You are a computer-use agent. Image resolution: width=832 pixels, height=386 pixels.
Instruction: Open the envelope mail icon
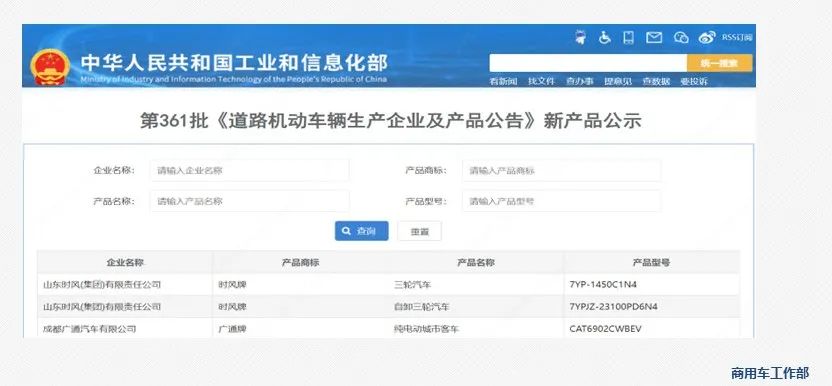654,37
